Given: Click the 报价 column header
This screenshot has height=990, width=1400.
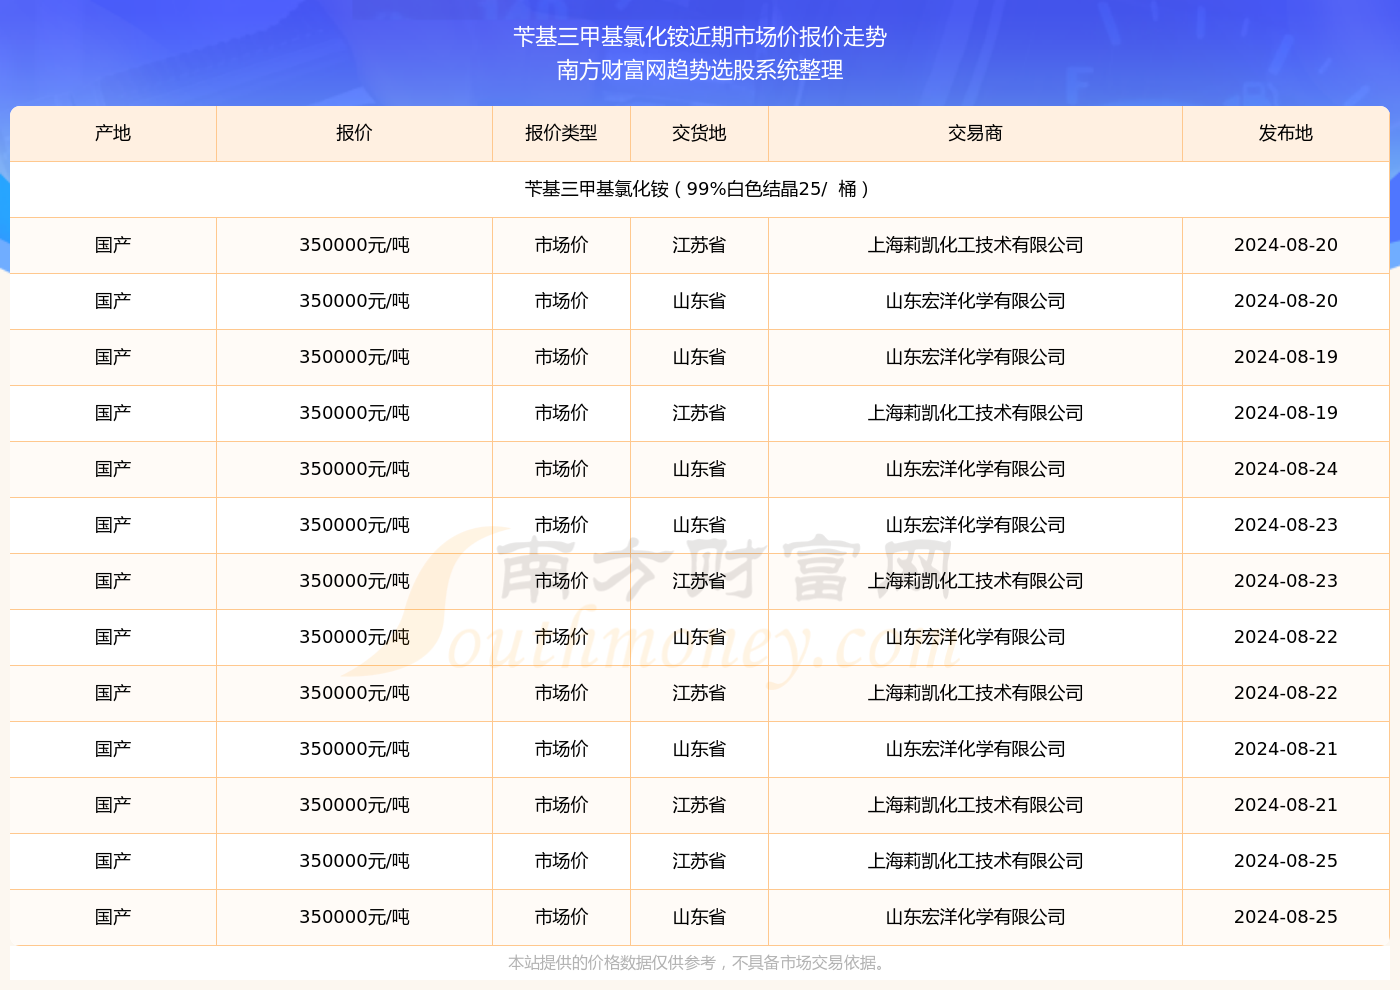Looking at the screenshot, I should 354,133.
